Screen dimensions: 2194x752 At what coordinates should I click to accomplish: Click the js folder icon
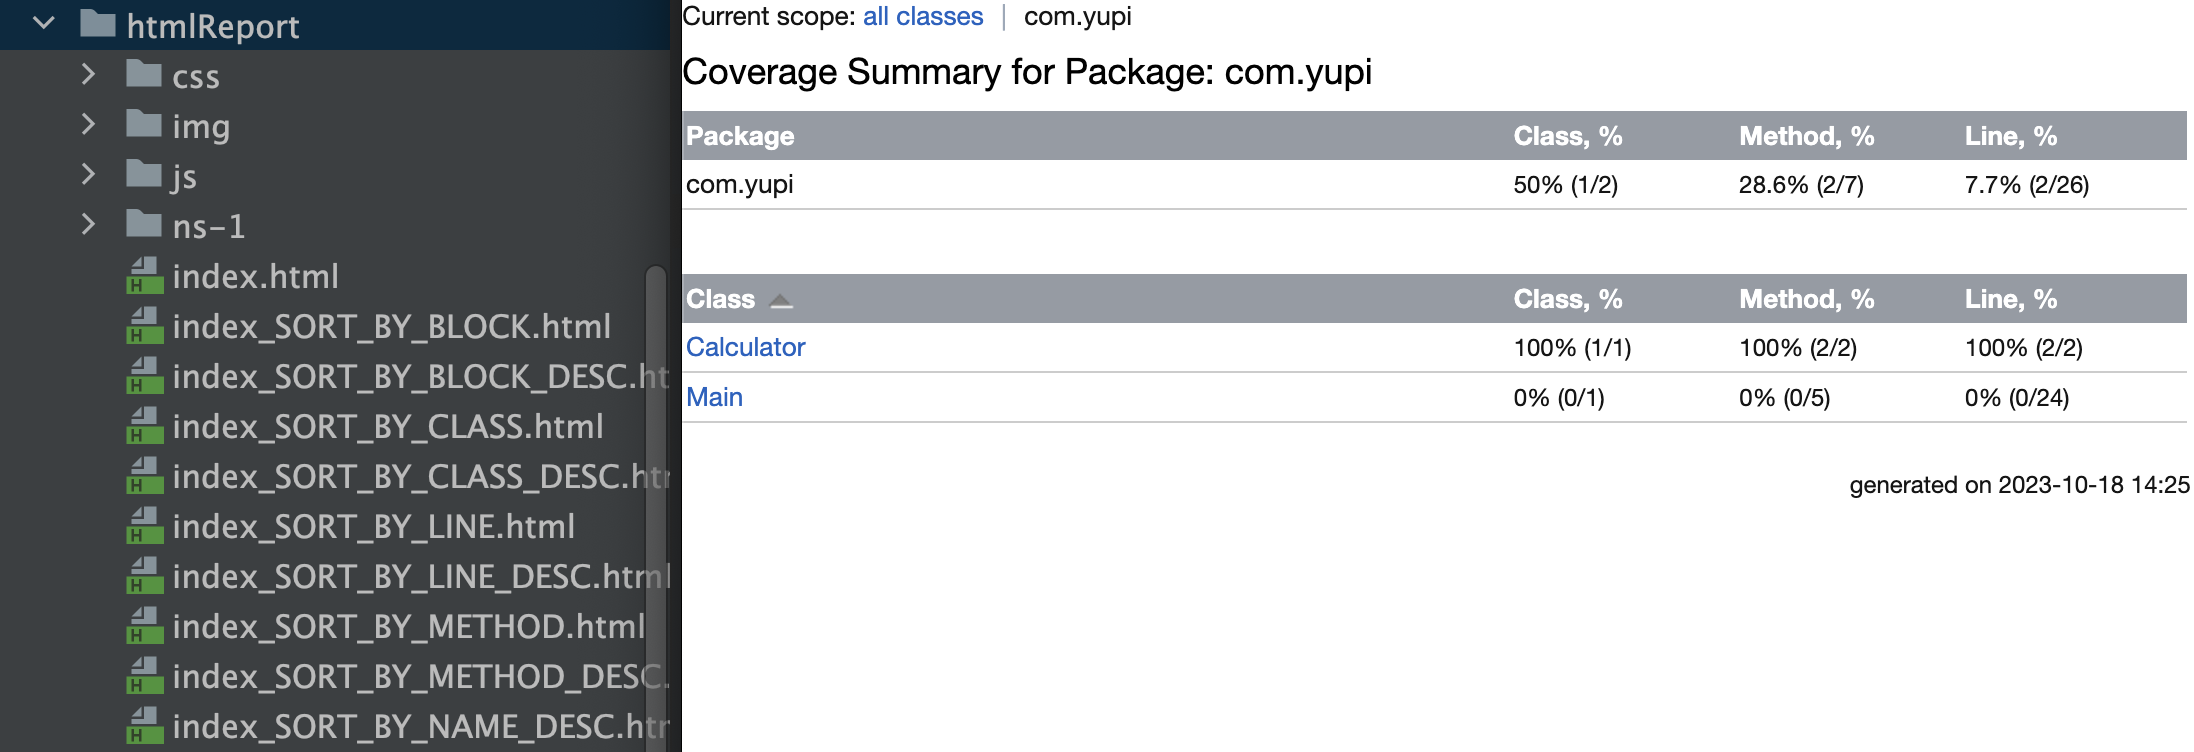coord(144,174)
